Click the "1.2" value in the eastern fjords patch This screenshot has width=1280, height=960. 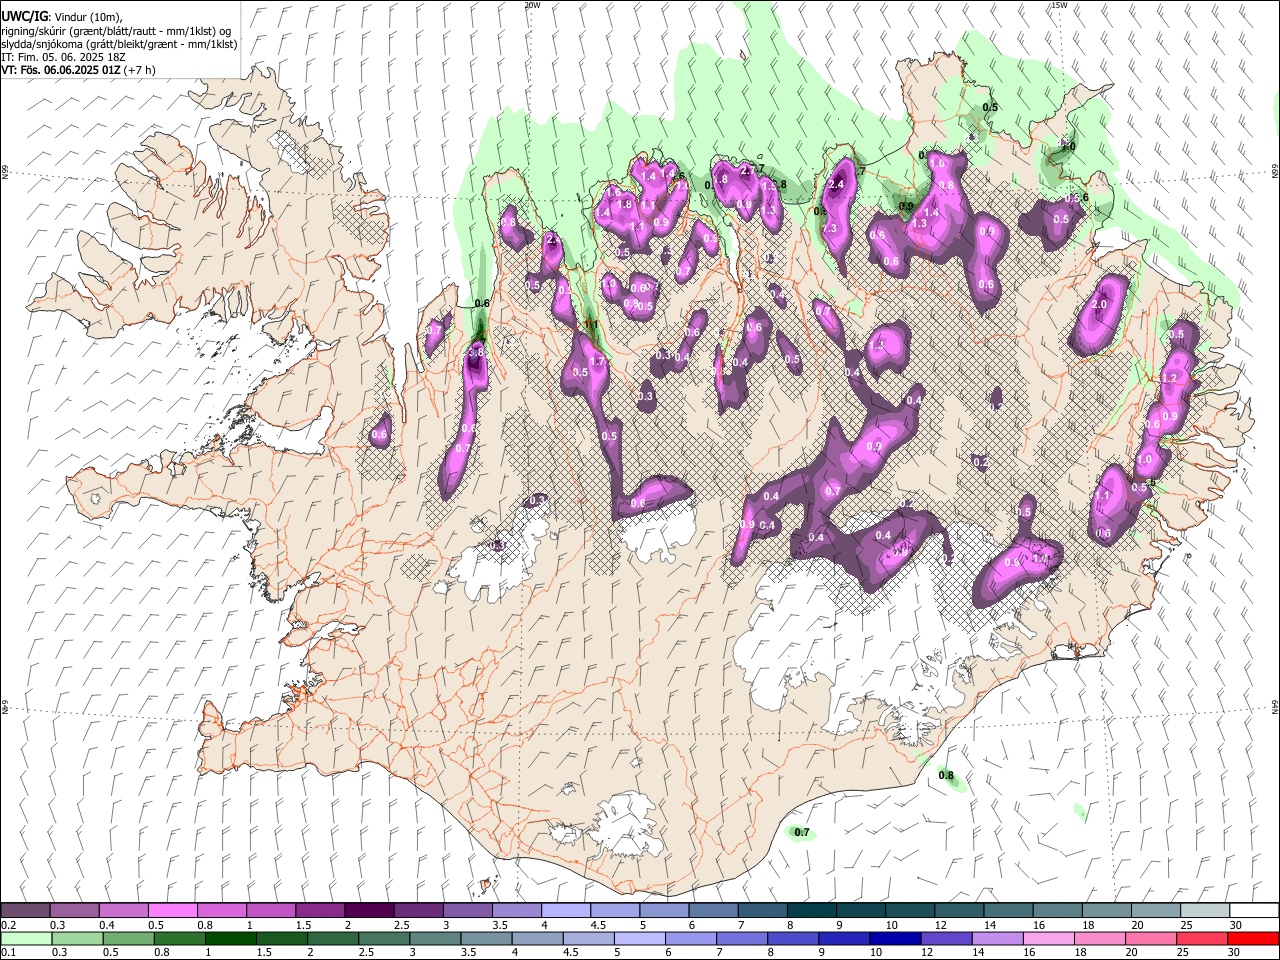[1170, 379]
